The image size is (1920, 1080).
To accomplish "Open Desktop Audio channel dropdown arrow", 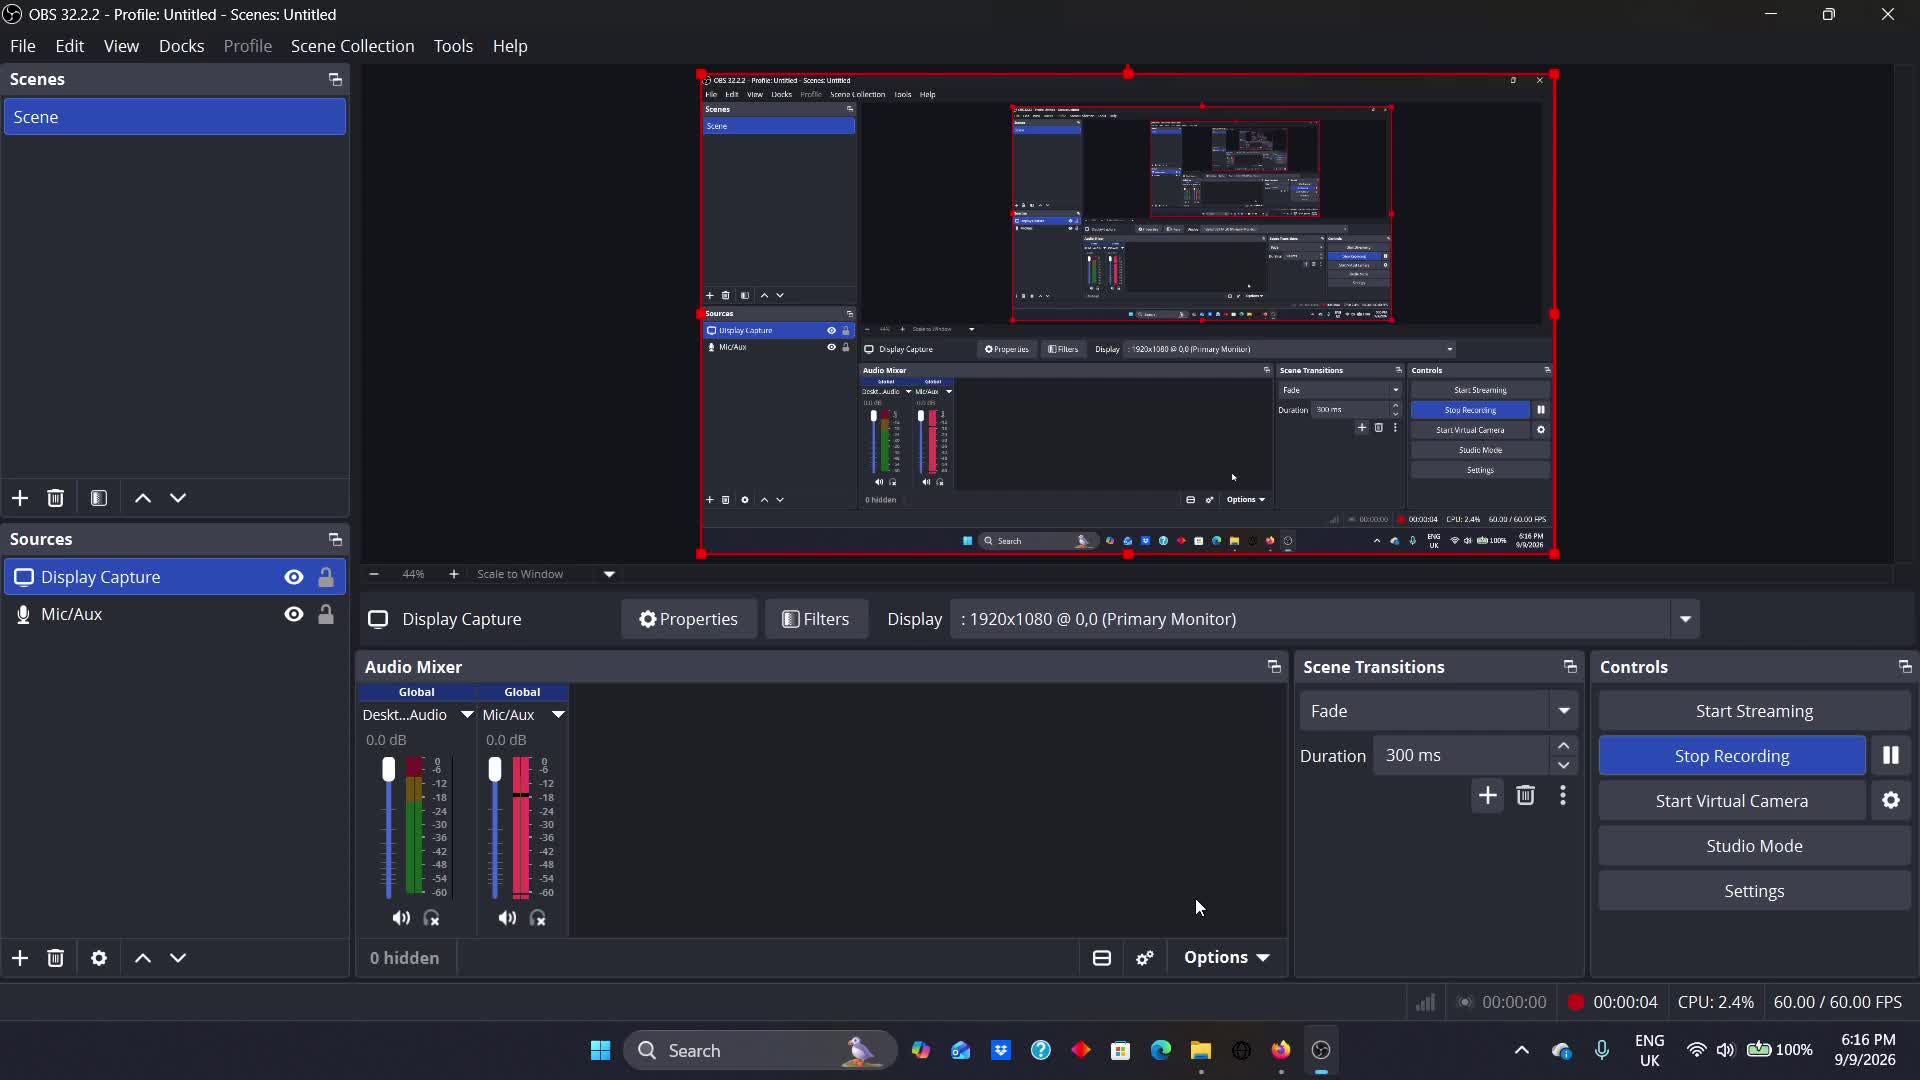I will point(467,715).
